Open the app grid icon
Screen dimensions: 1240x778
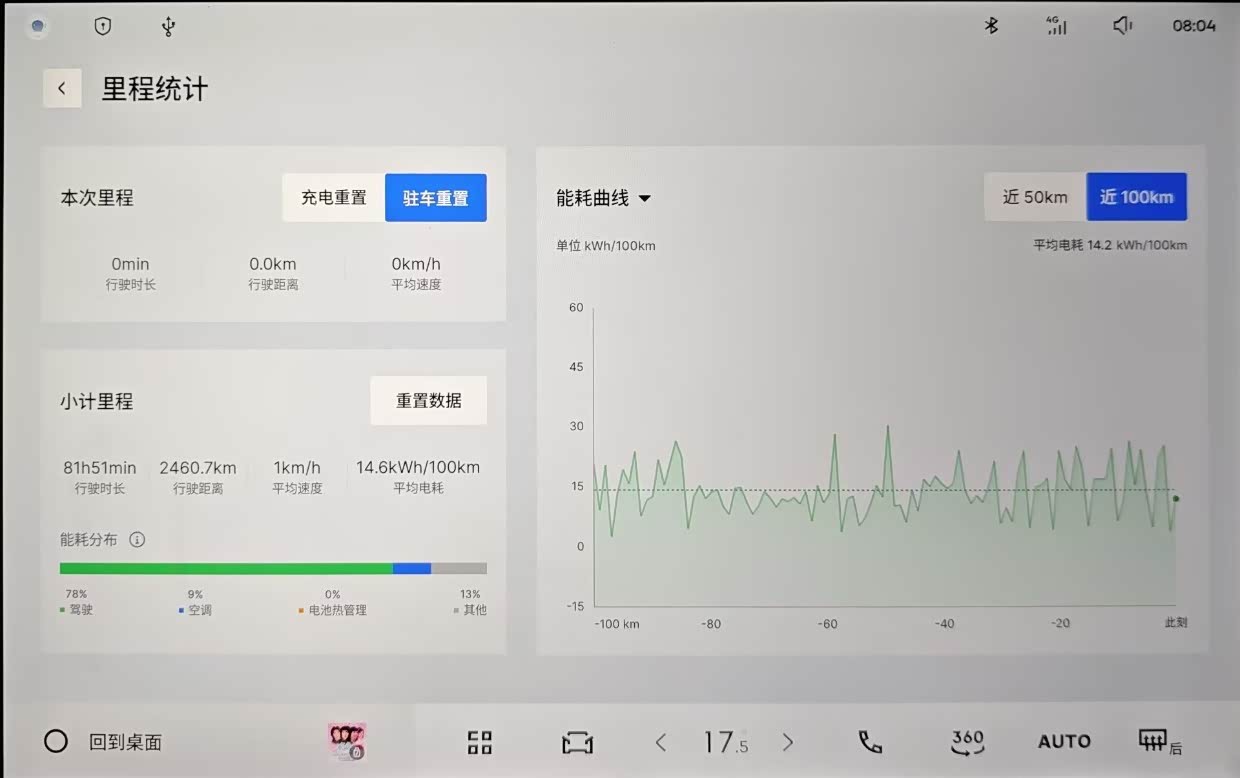(x=480, y=742)
